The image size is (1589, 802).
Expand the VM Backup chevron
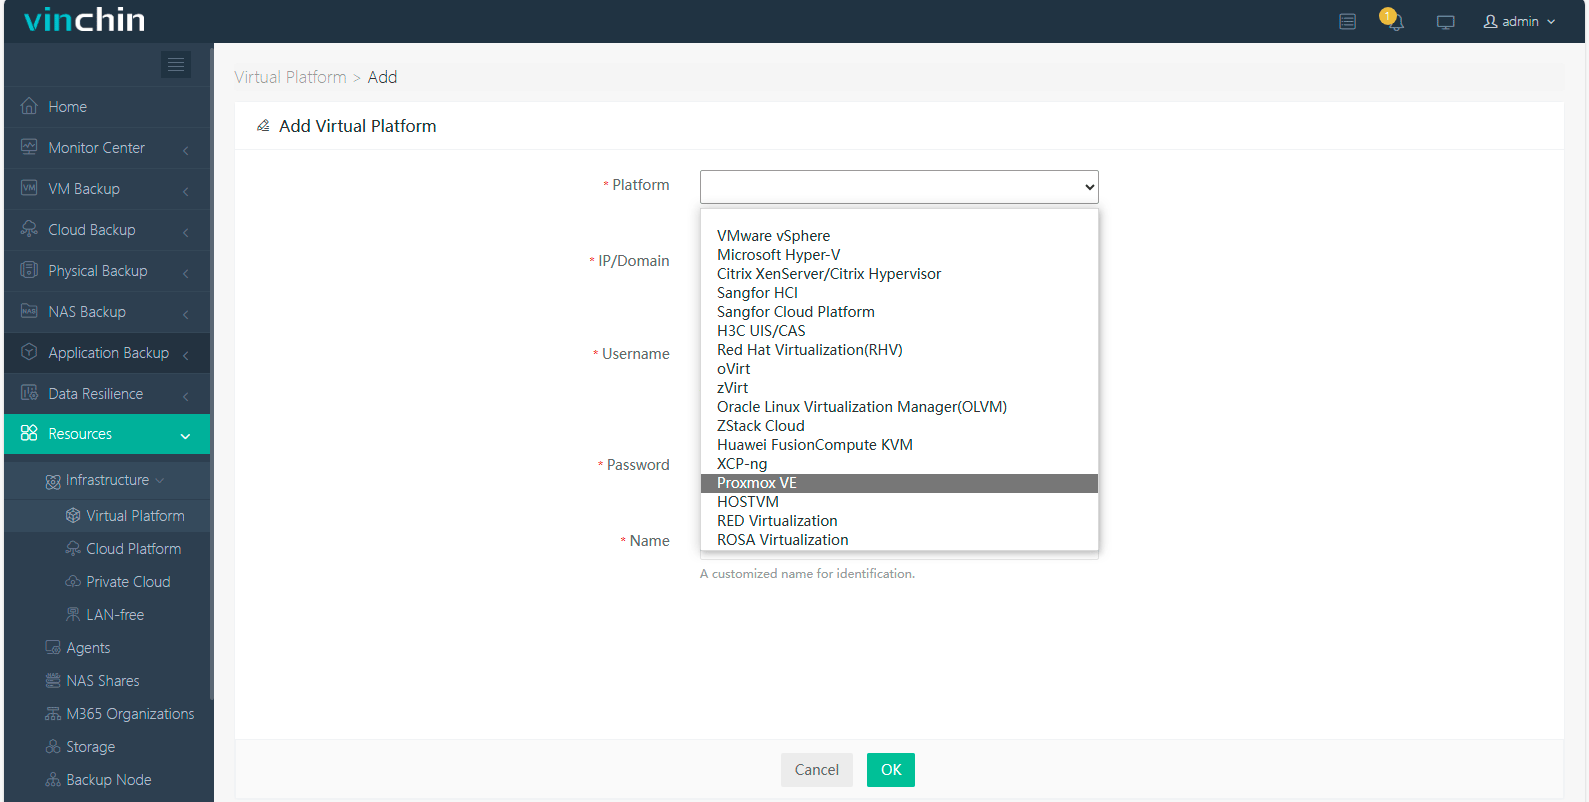(x=186, y=191)
